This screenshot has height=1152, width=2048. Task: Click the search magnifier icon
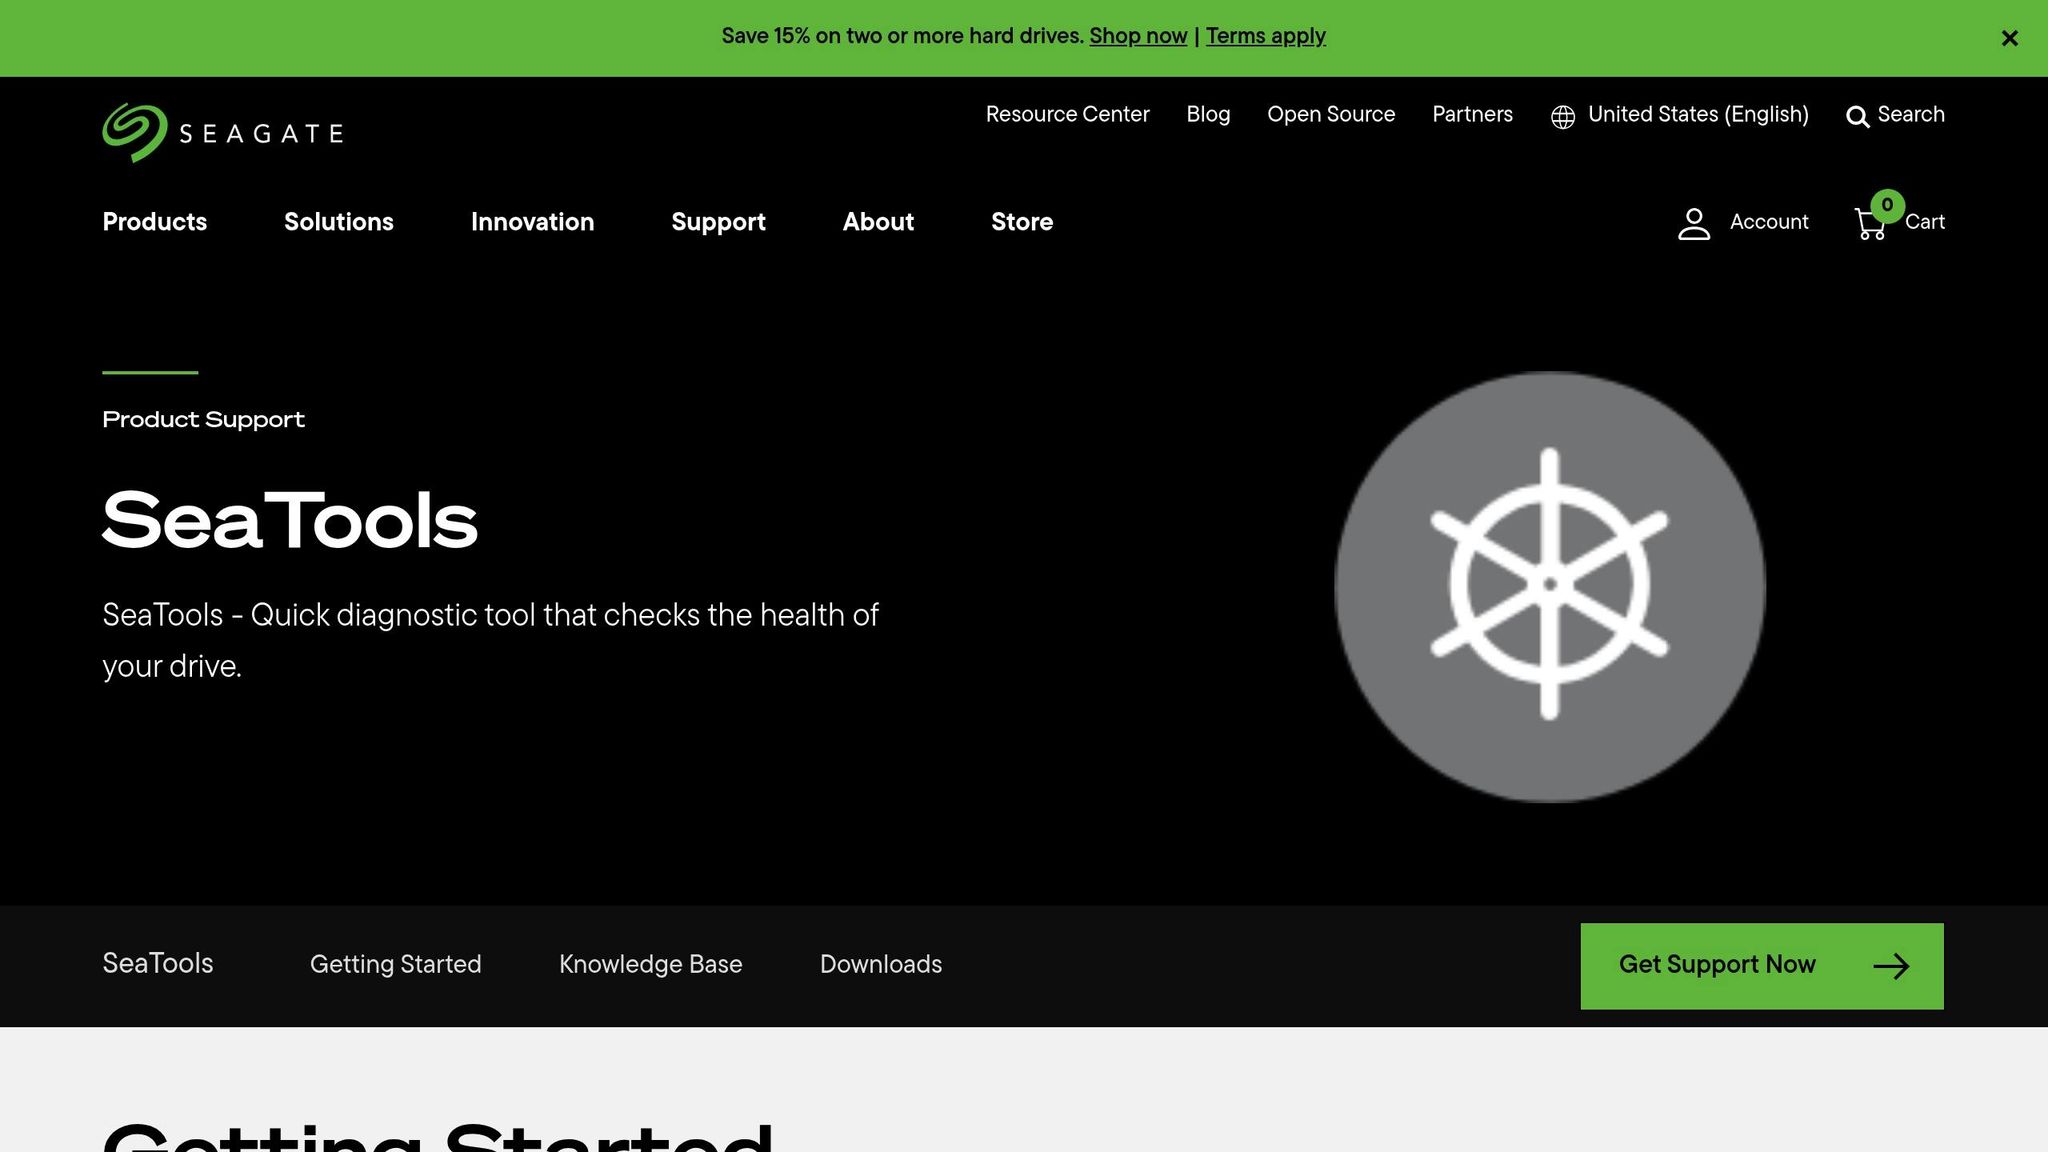click(x=1857, y=117)
